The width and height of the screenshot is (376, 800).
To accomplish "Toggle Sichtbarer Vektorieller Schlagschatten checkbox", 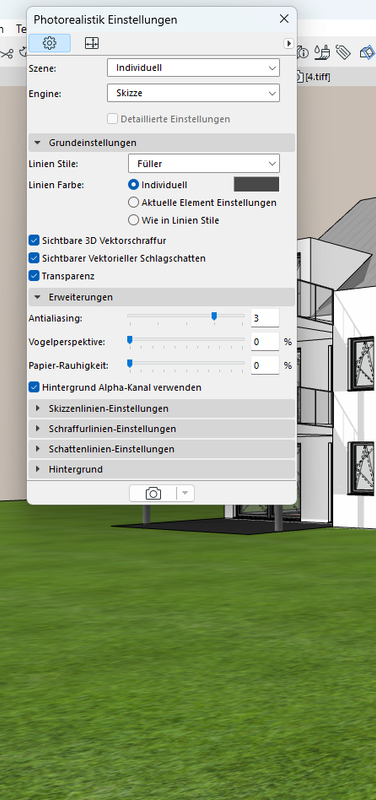I will [x=34, y=258].
